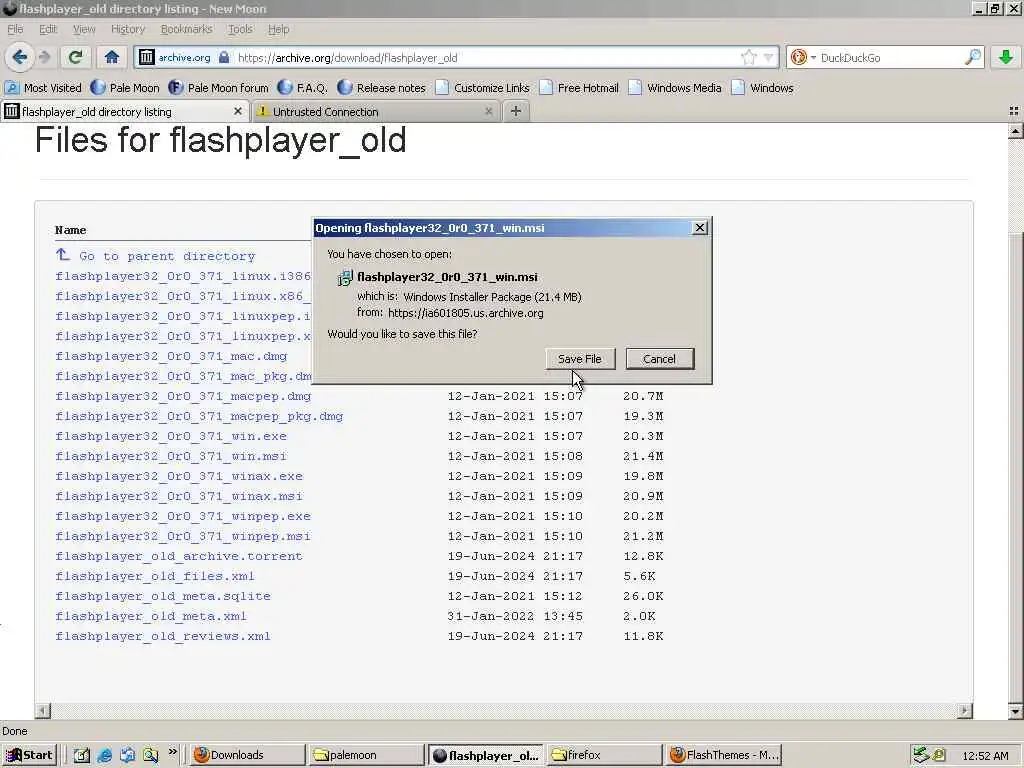Launch Internet Explorer from quick launch
Image resolution: width=1024 pixels, height=768 pixels.
104,755
